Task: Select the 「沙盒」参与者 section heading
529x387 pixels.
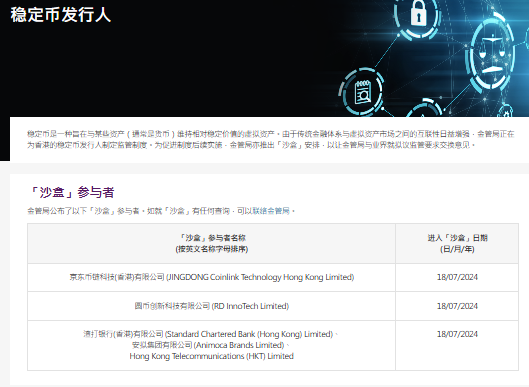Action: coord(71,192)
